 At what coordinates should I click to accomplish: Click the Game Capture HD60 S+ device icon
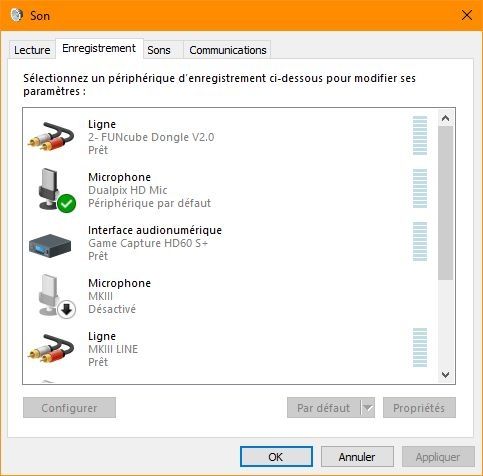coord(50,246)
